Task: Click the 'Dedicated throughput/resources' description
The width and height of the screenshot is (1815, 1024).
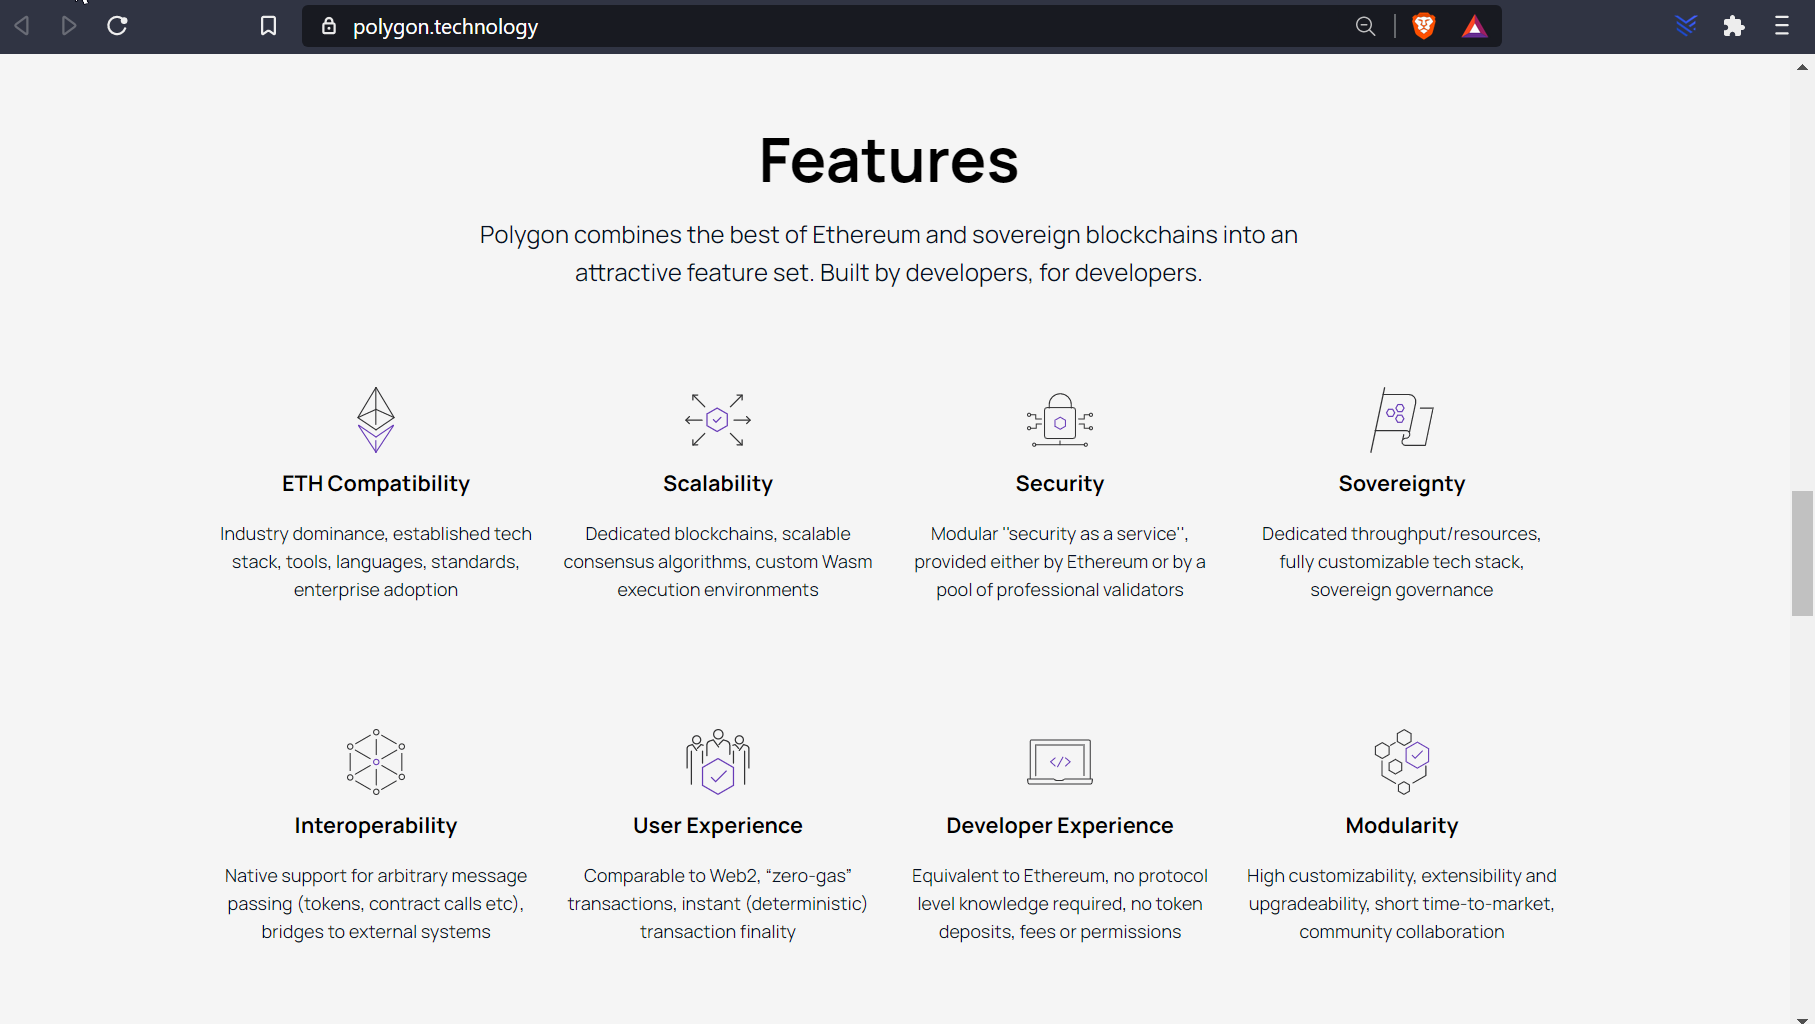Action: click(x=1402, y=562)
